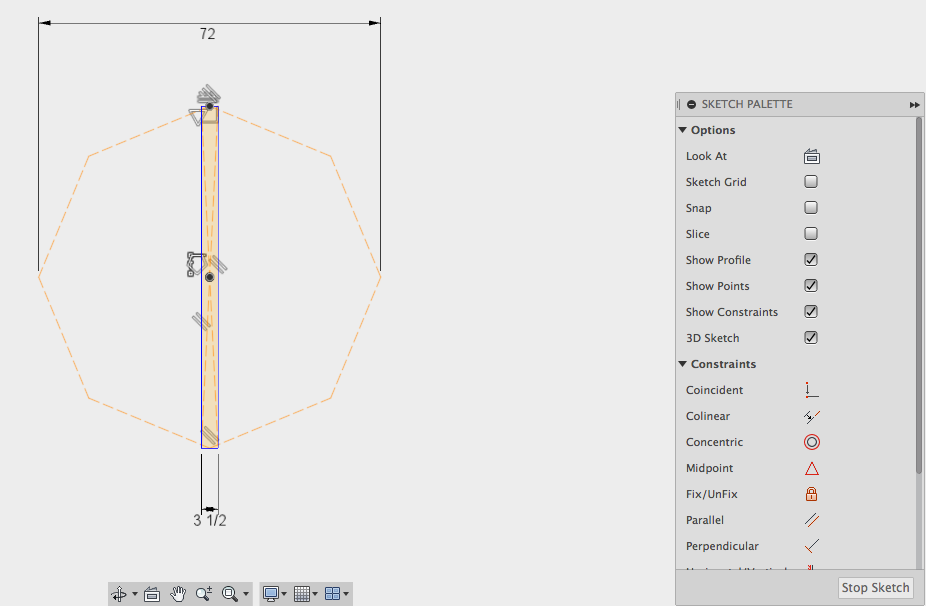The height and width of the screenshot is (606, 926).
Task: Apply the Perpendicular constraint
Action: [811, 545]
